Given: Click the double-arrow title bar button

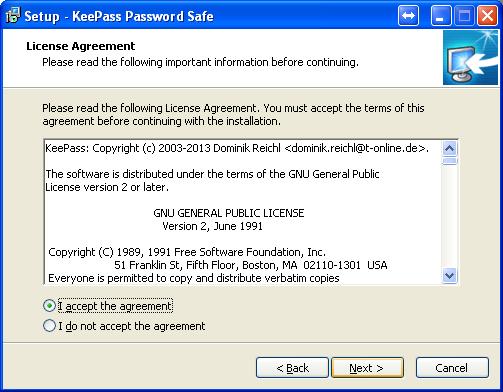Looking at the screenshot, I should (408, 15).
